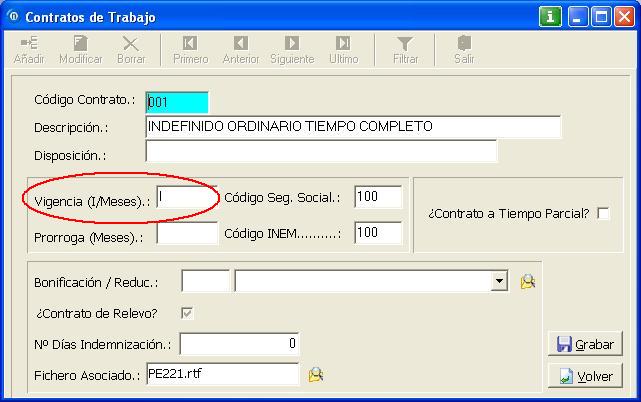The image size is (641, 402).
Task: Open the green info icon in title bar
Action: [x=550, y=17]
